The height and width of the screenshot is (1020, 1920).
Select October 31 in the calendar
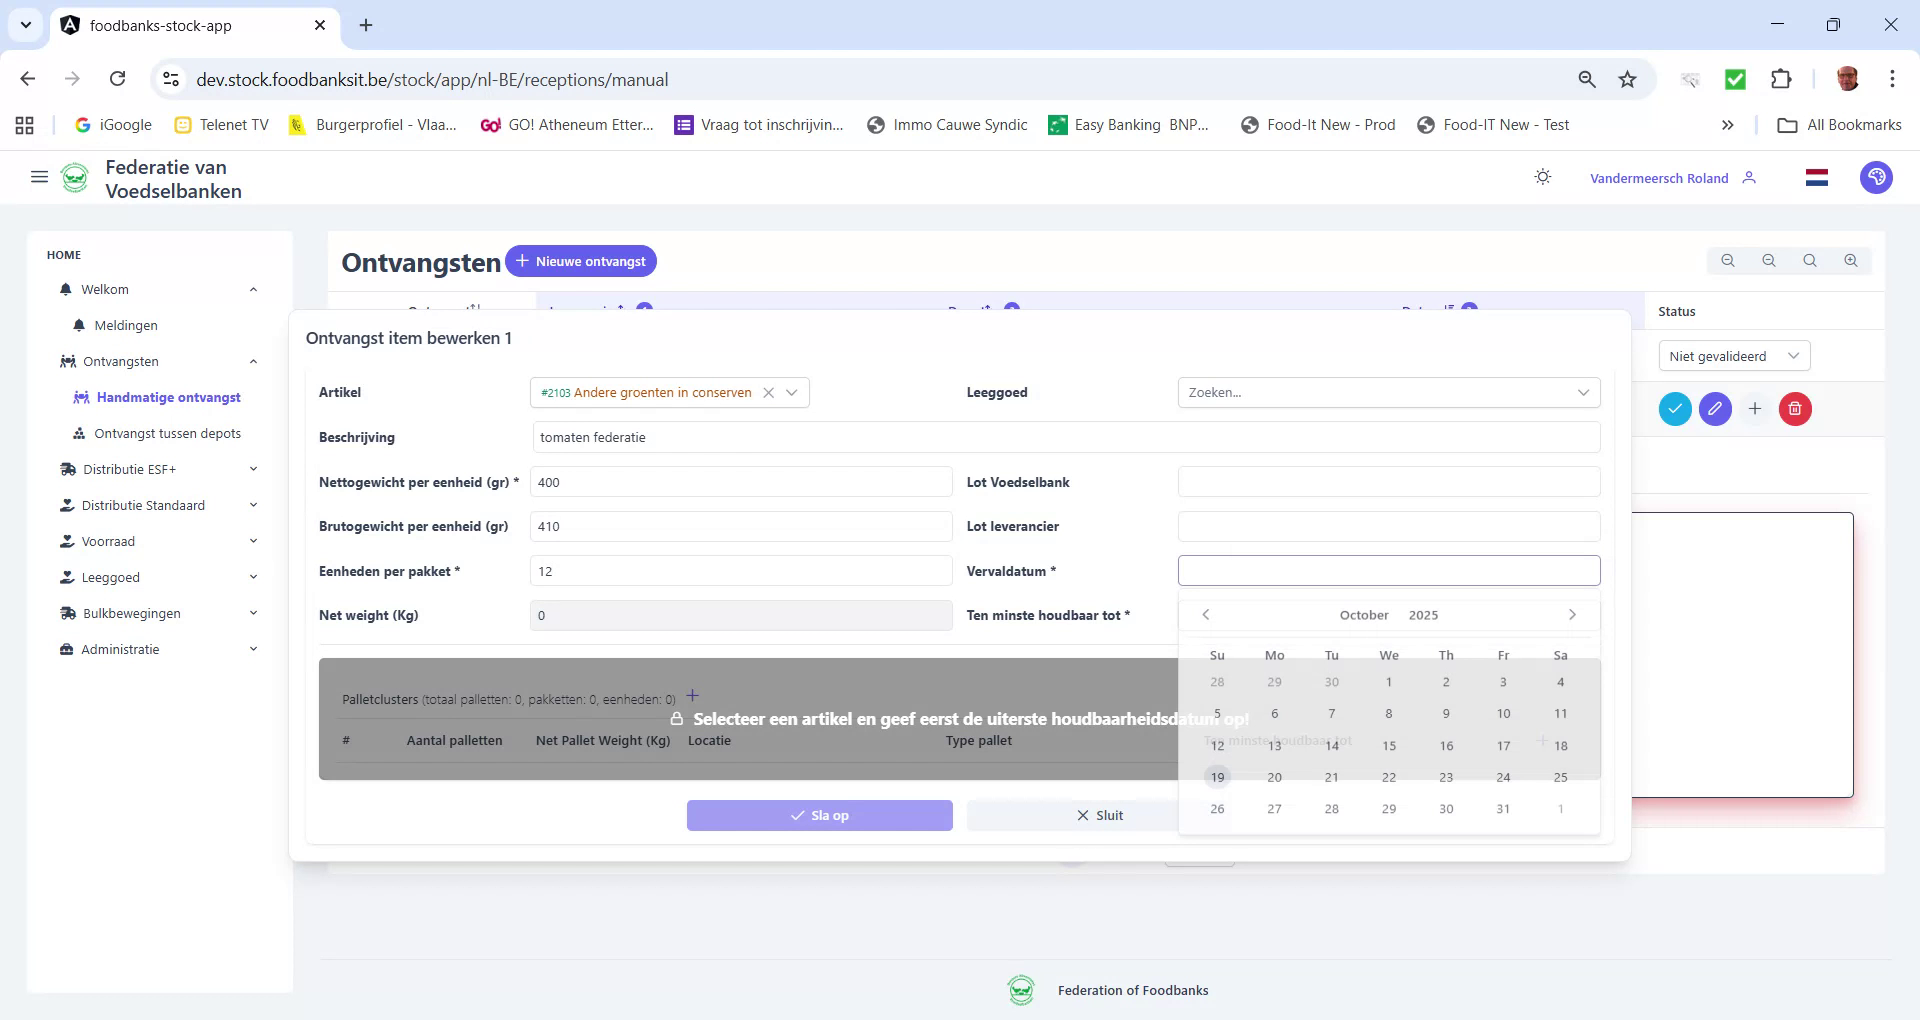[x=1503, y=808]
